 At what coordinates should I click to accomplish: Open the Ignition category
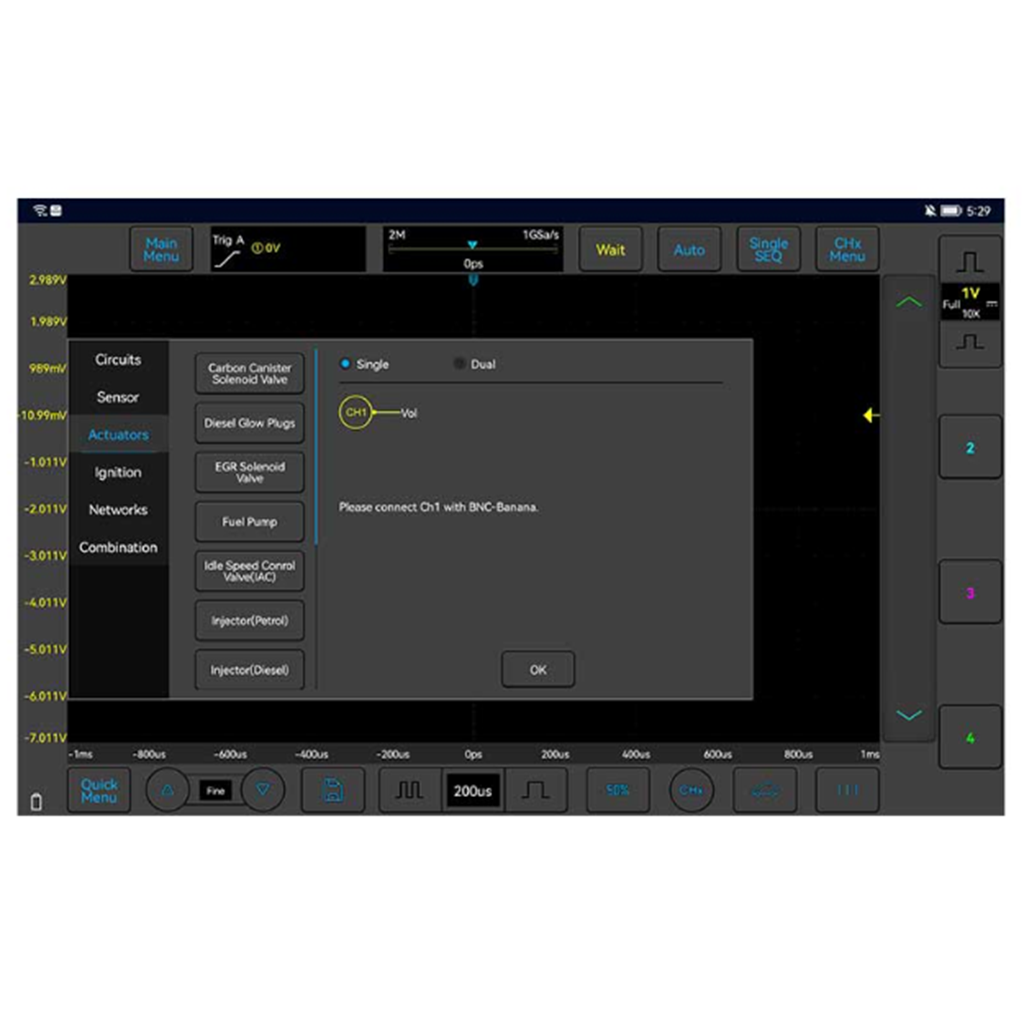[118, 472]
